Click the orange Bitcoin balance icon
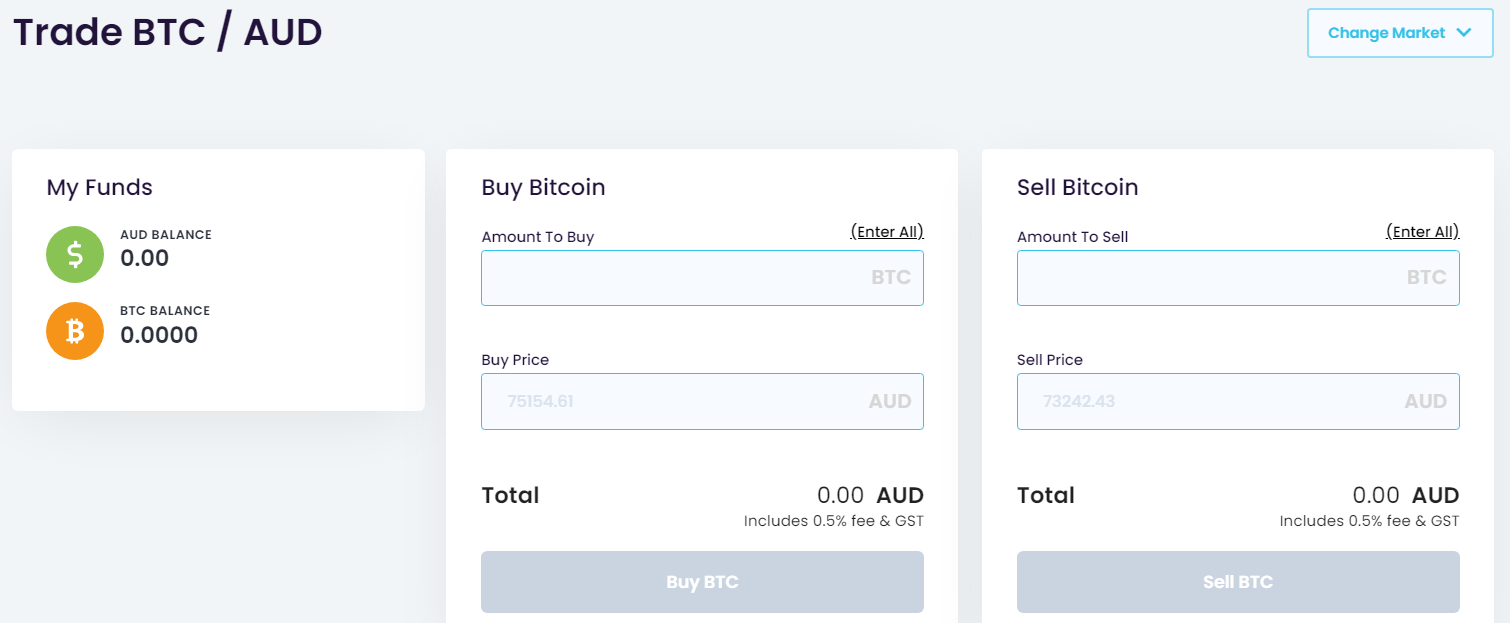This screenshot has width=1510, height=623. (x=75, y=331)
